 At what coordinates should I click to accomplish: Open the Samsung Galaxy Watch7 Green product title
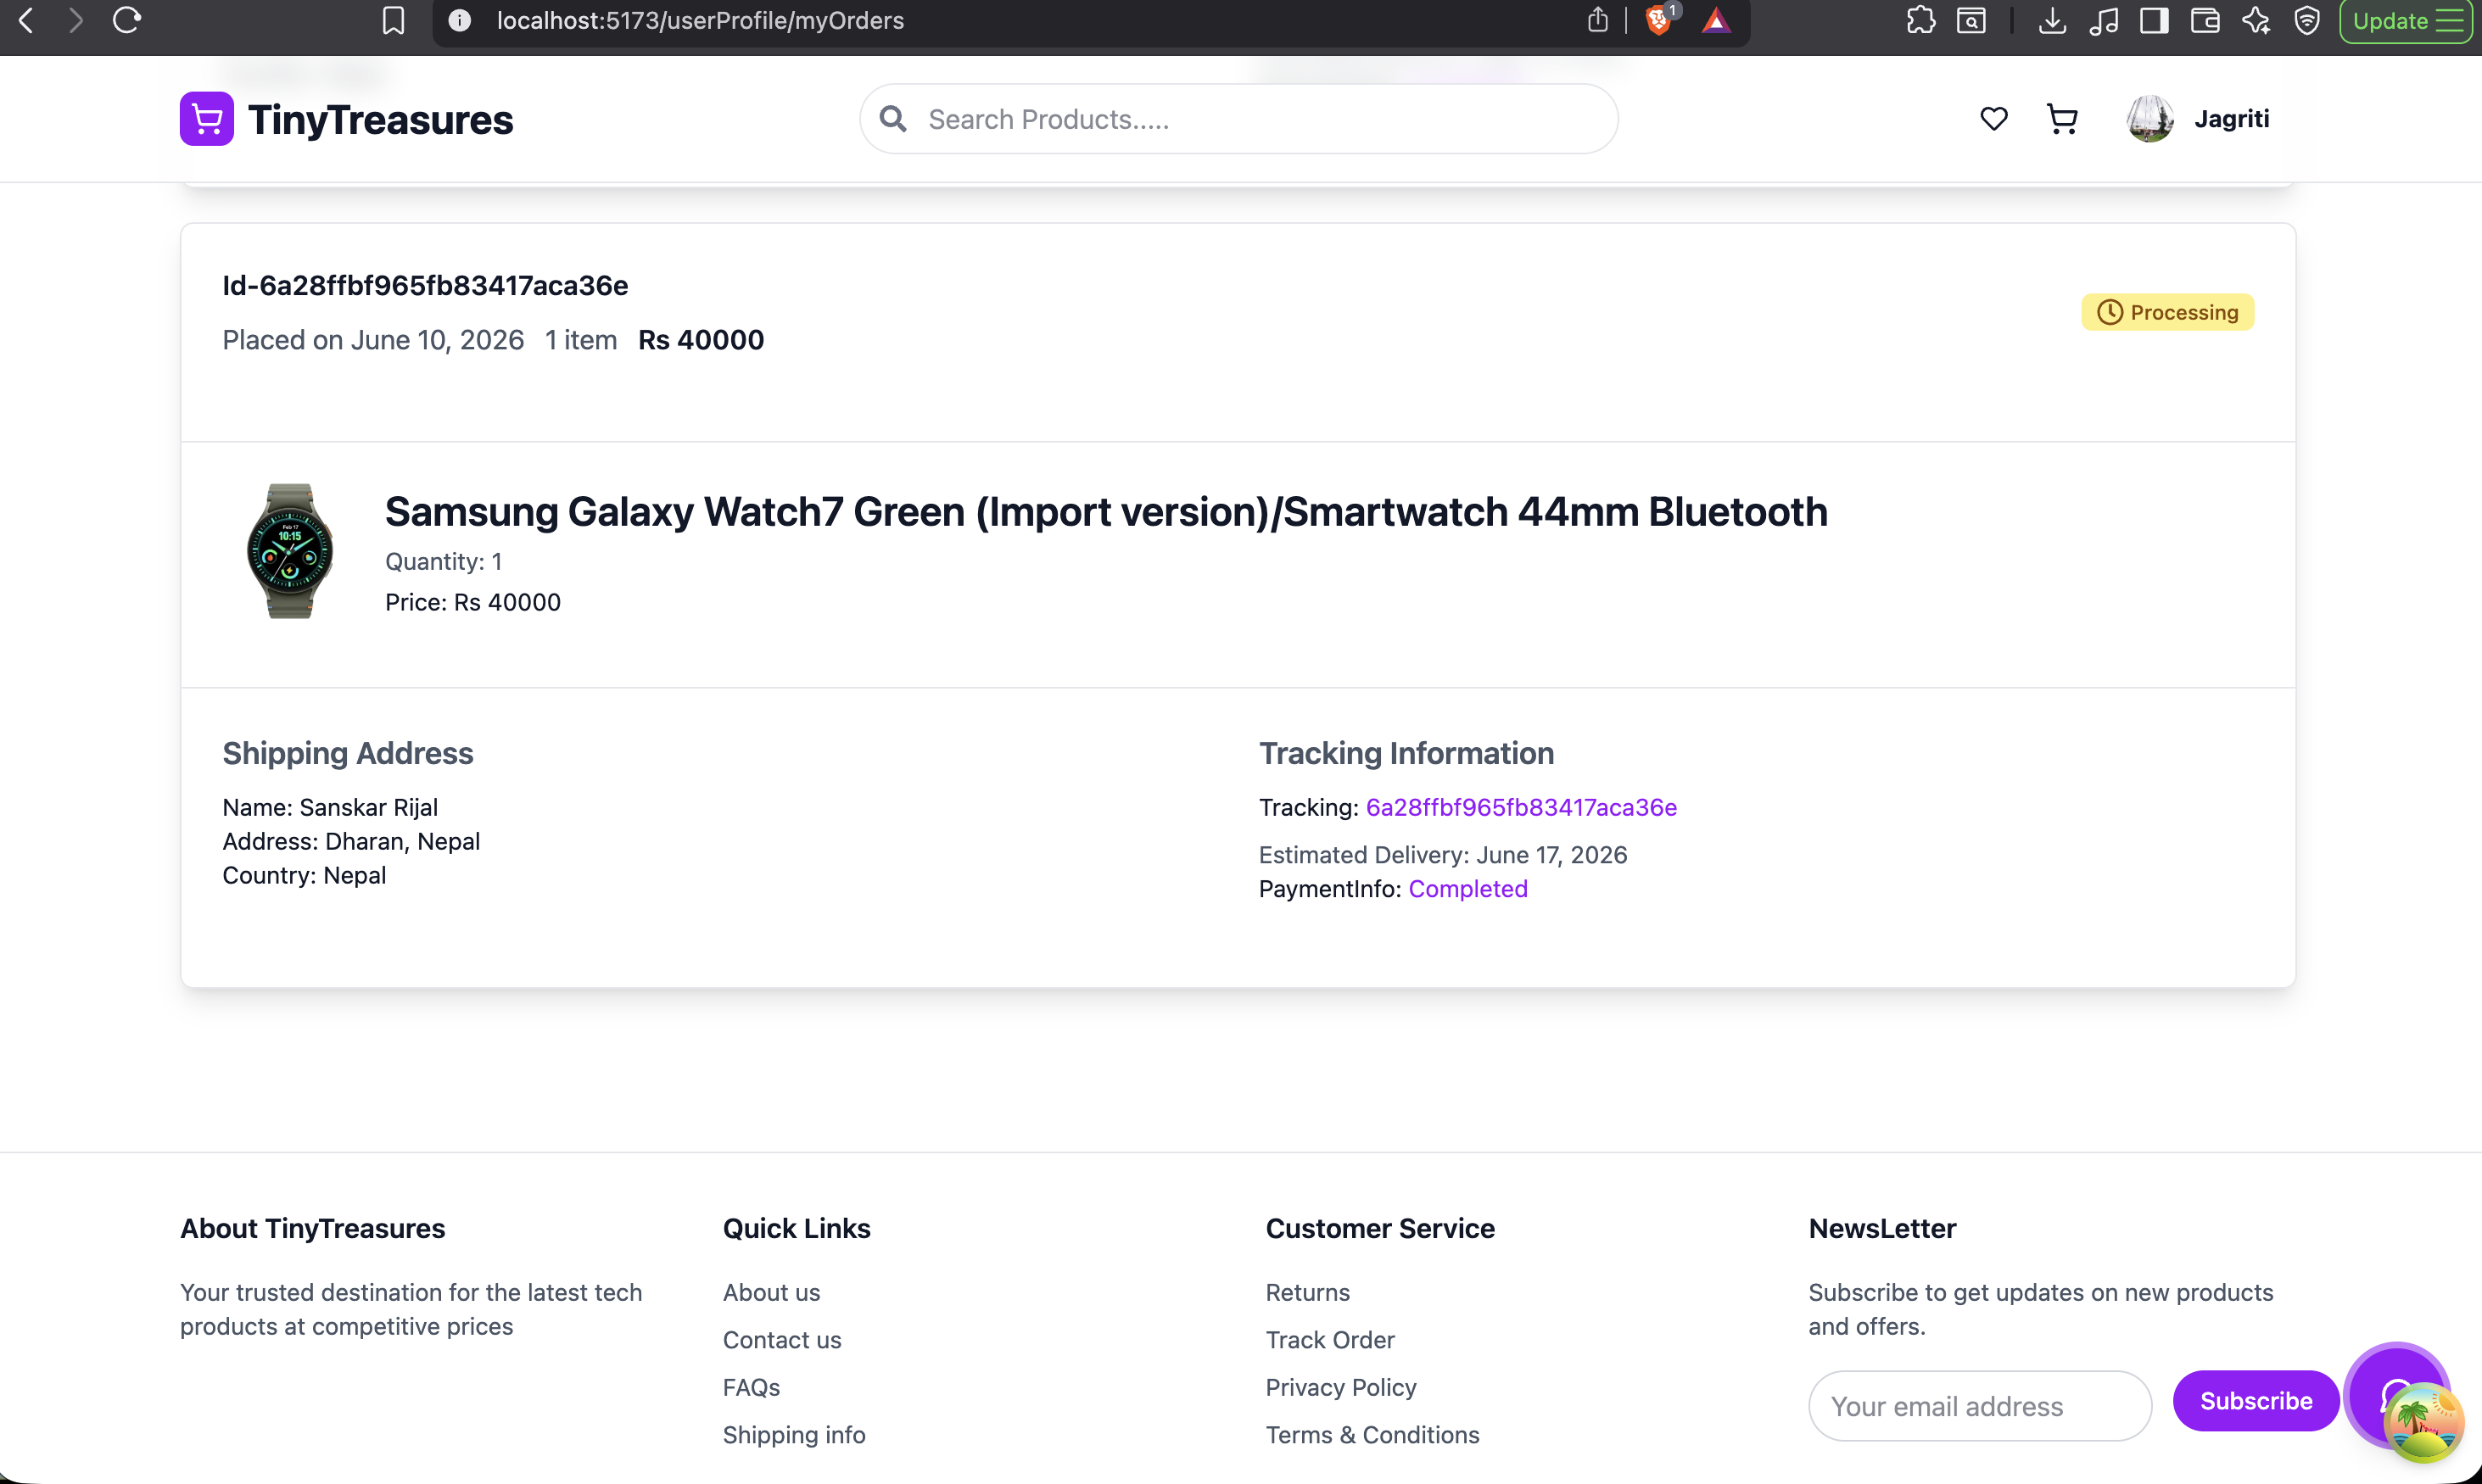pos(1106,511)
